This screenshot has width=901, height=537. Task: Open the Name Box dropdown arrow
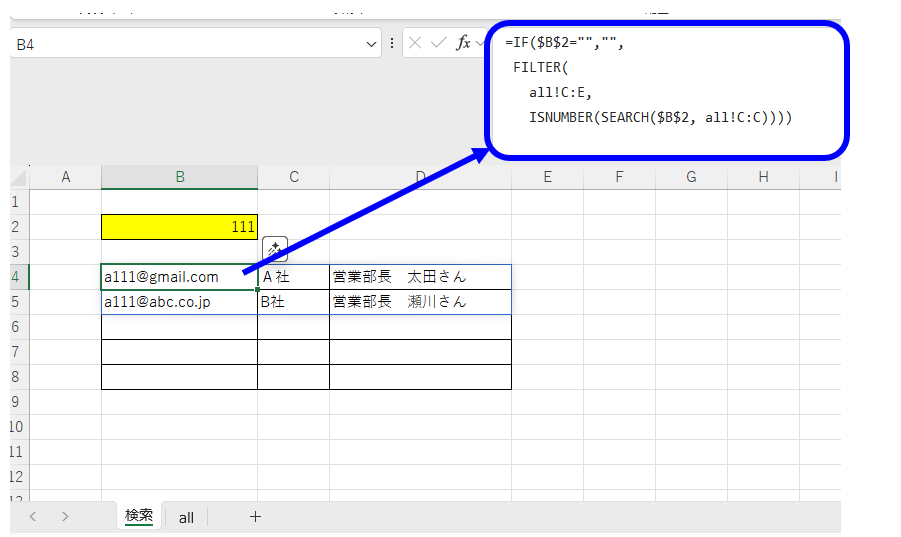(x=372, y=44)
